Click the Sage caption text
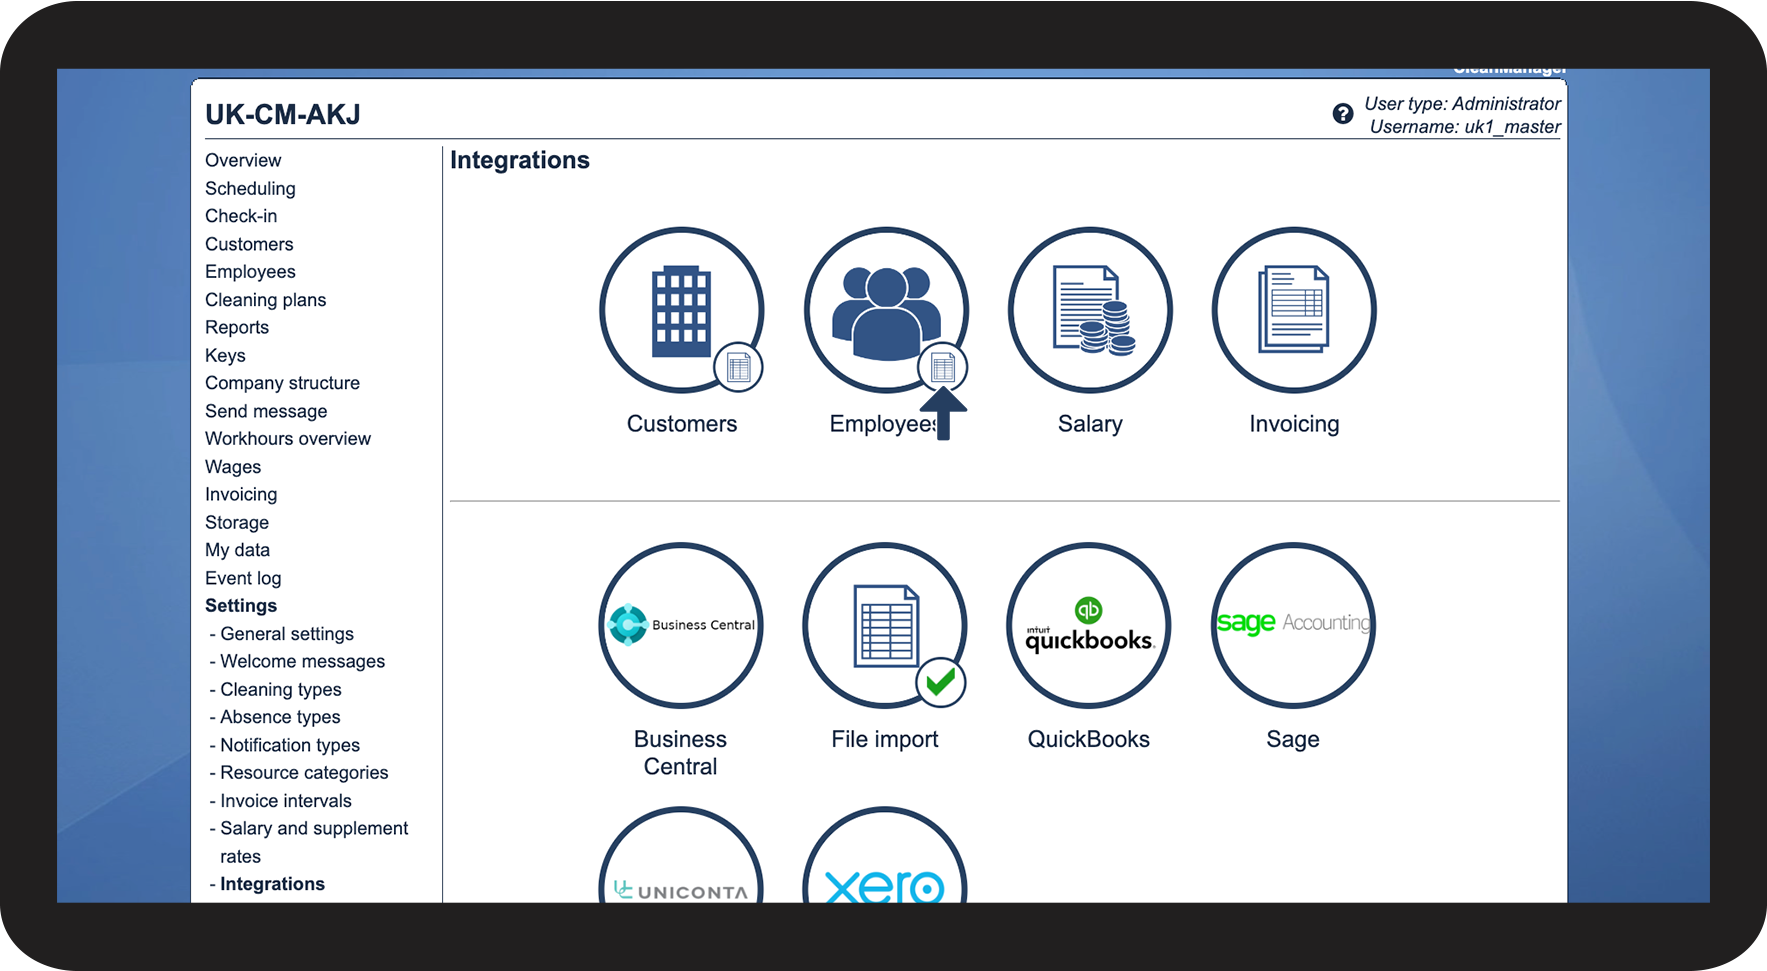Viewport: 1767px width, 971px height. pos(1293,739)
